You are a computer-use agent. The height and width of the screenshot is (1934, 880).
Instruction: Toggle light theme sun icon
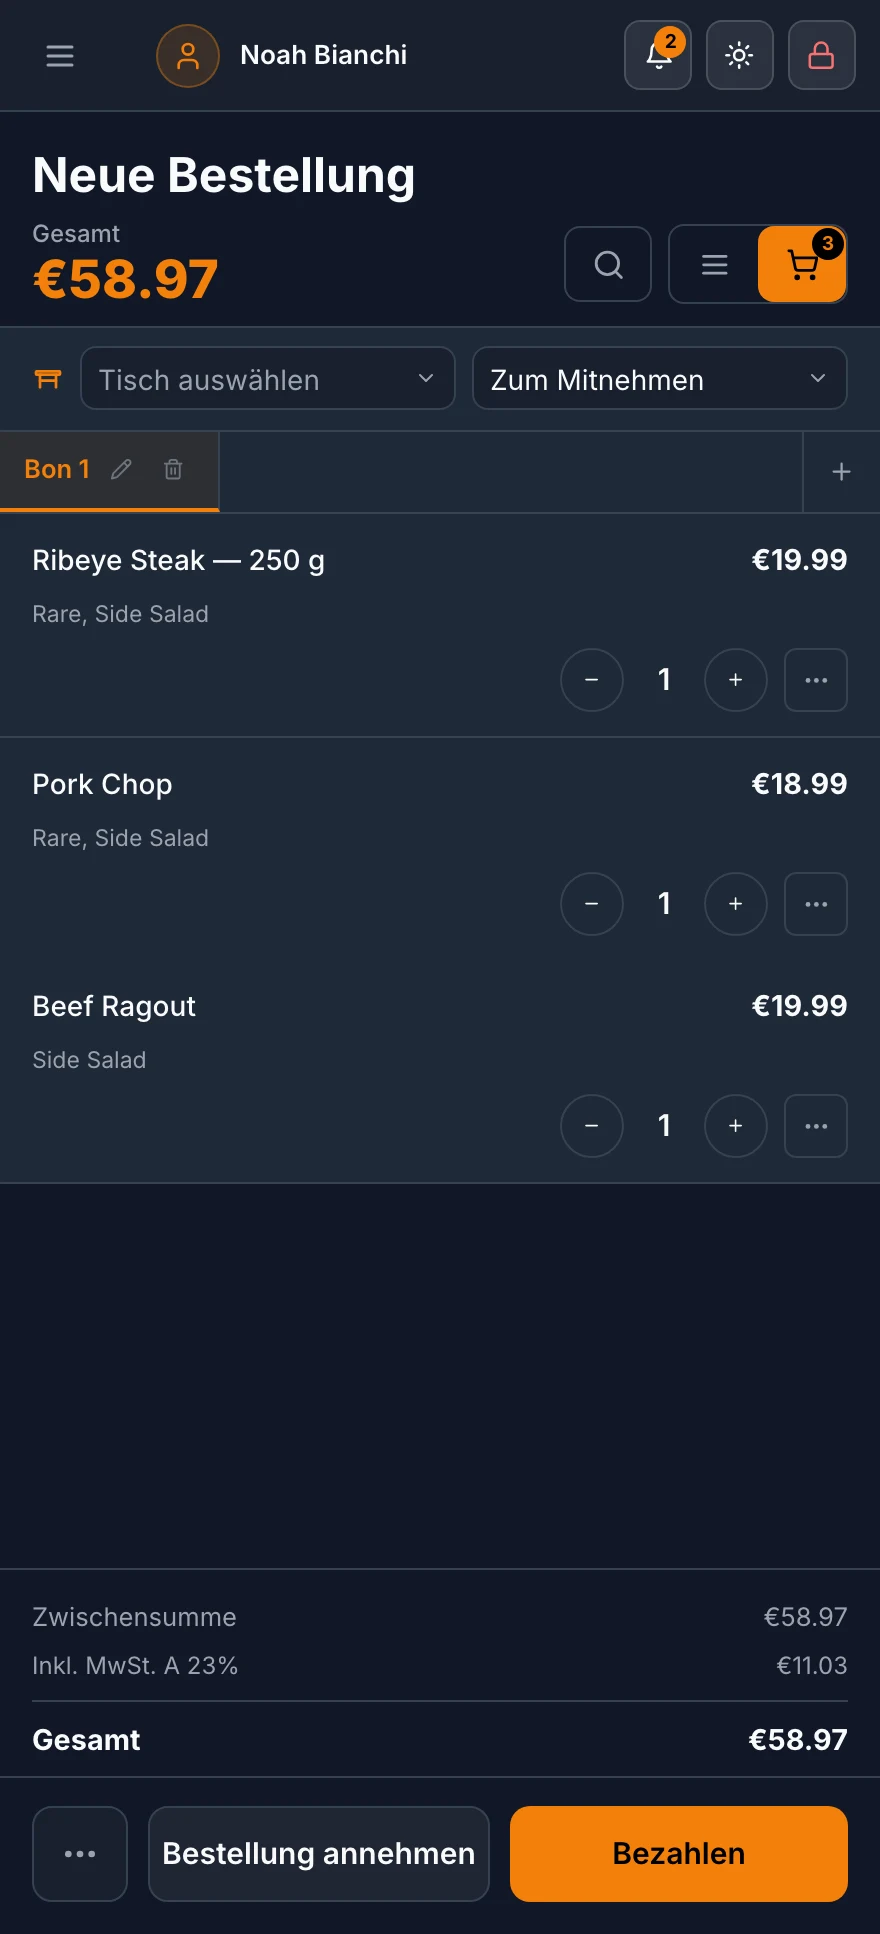pyautogui.click(x=740, y=55)
